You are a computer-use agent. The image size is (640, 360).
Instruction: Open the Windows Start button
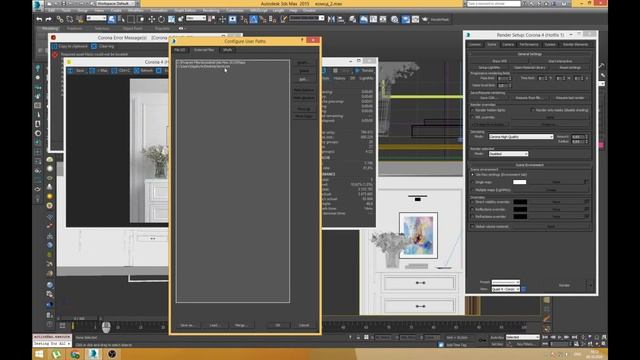pos(40,354)
